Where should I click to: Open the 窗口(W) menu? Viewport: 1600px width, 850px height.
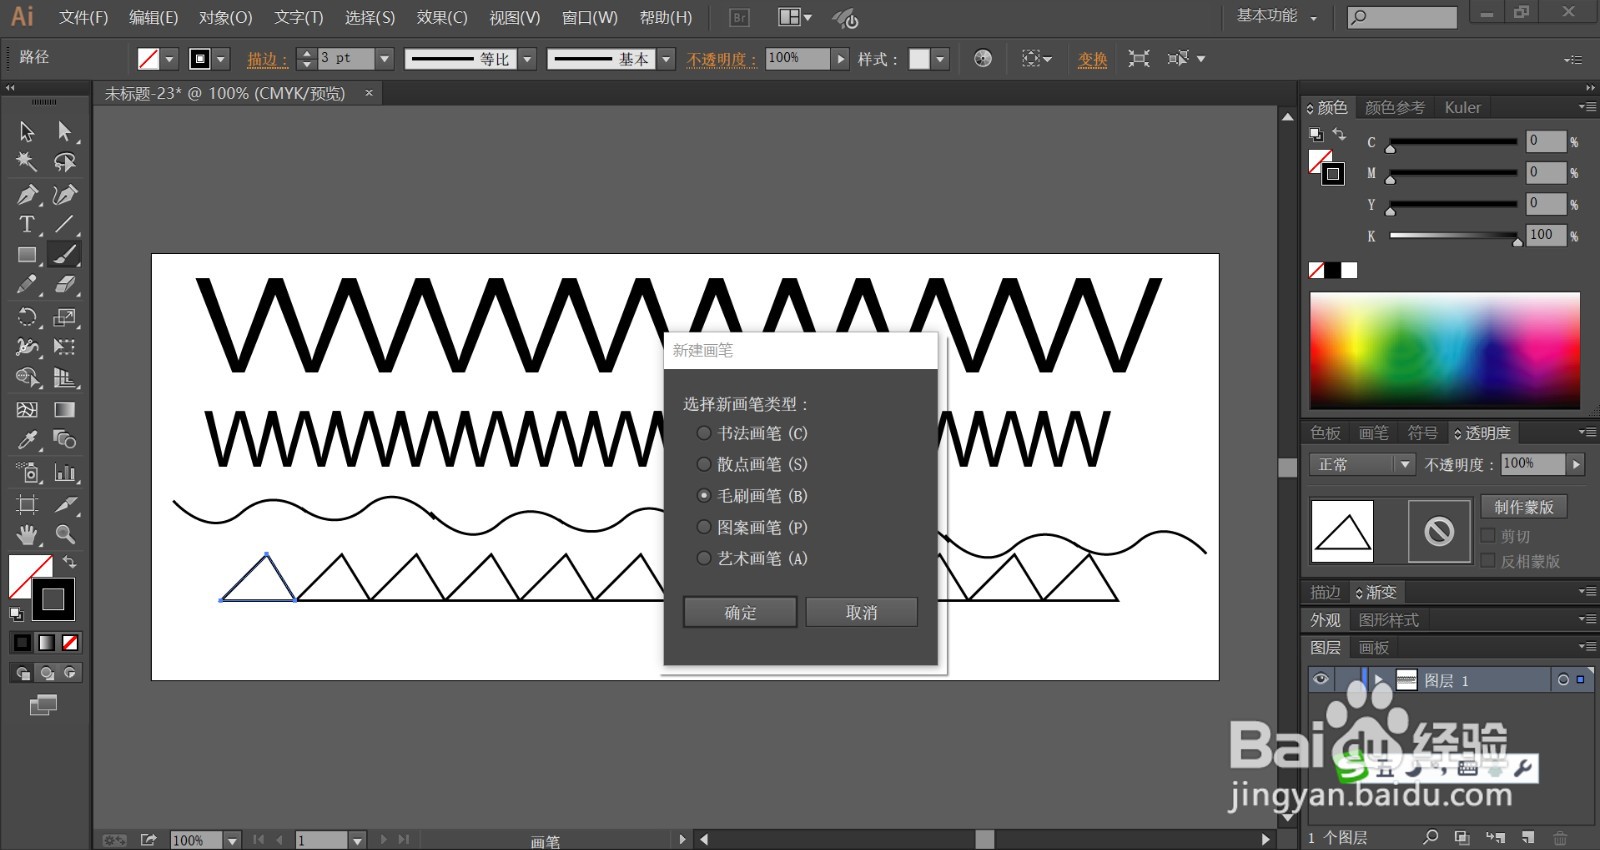click(590, 17)
